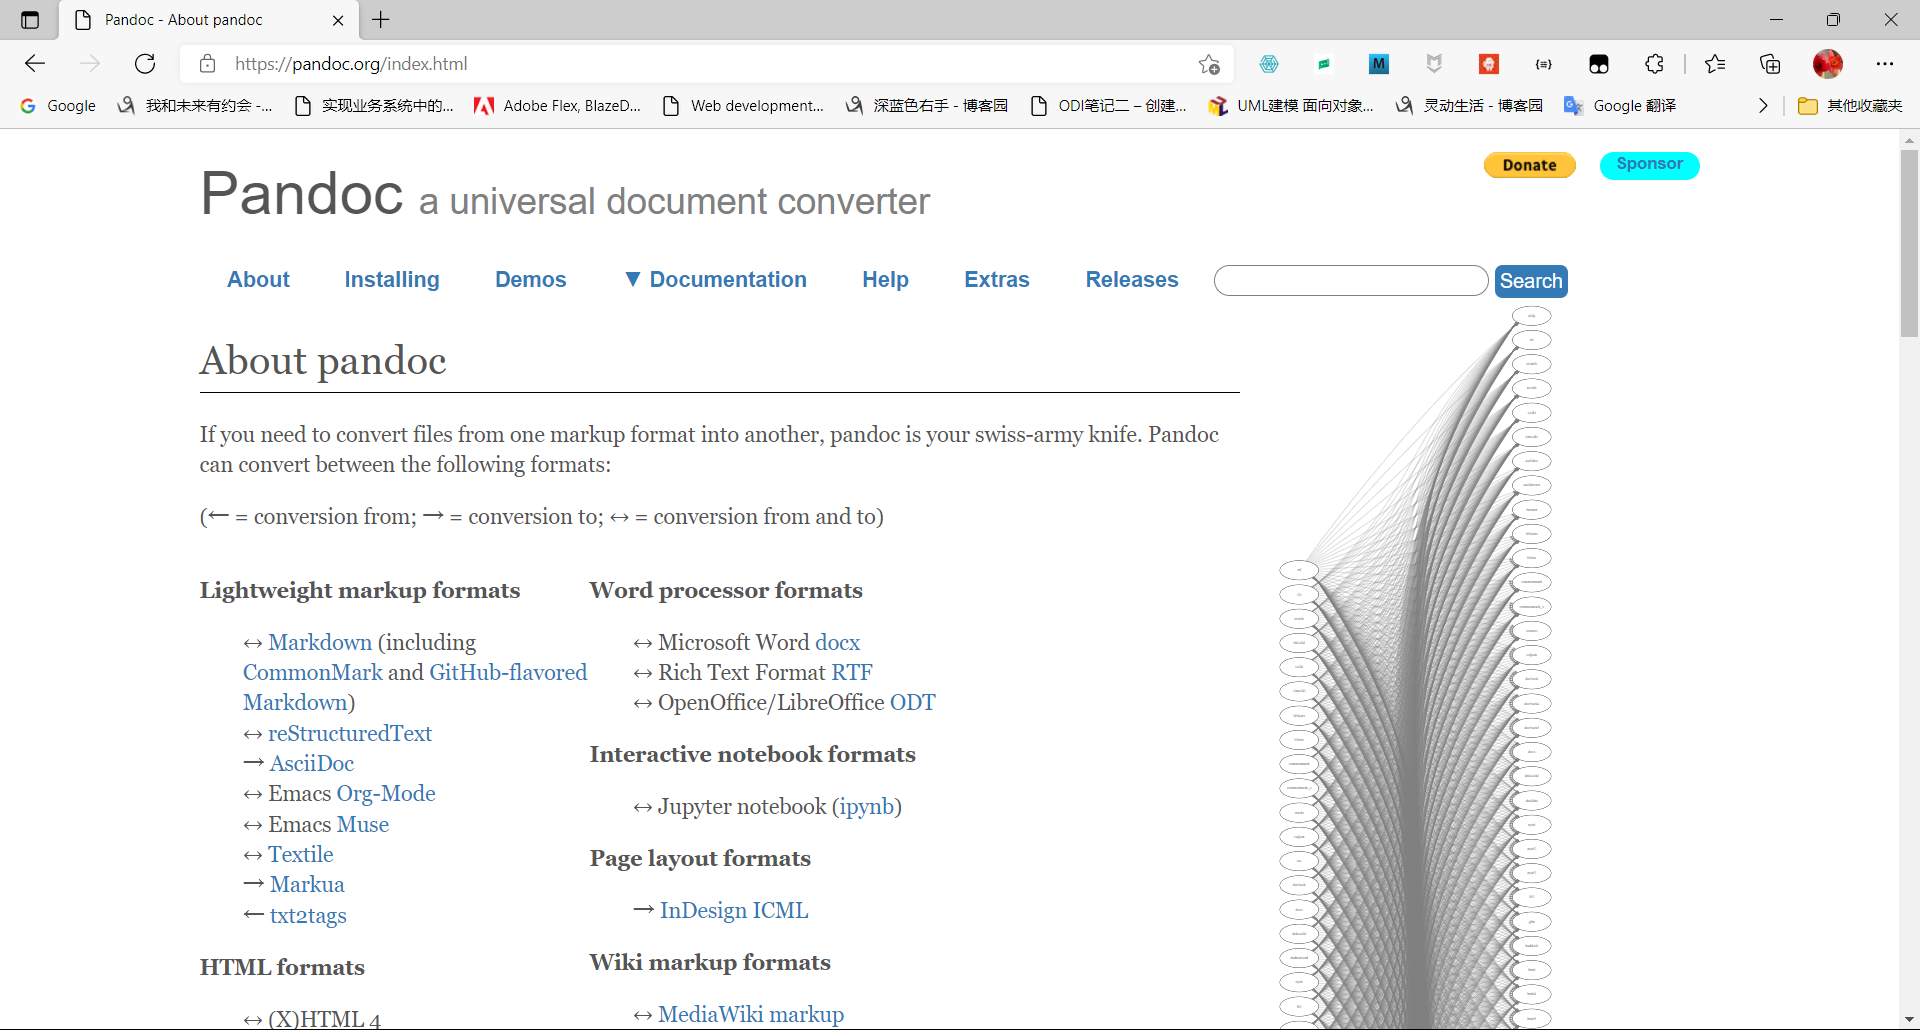Screen dimensions: 1920x1030
Task: Click the vertical scrollbar thumb
Action: pos(1909,243)
